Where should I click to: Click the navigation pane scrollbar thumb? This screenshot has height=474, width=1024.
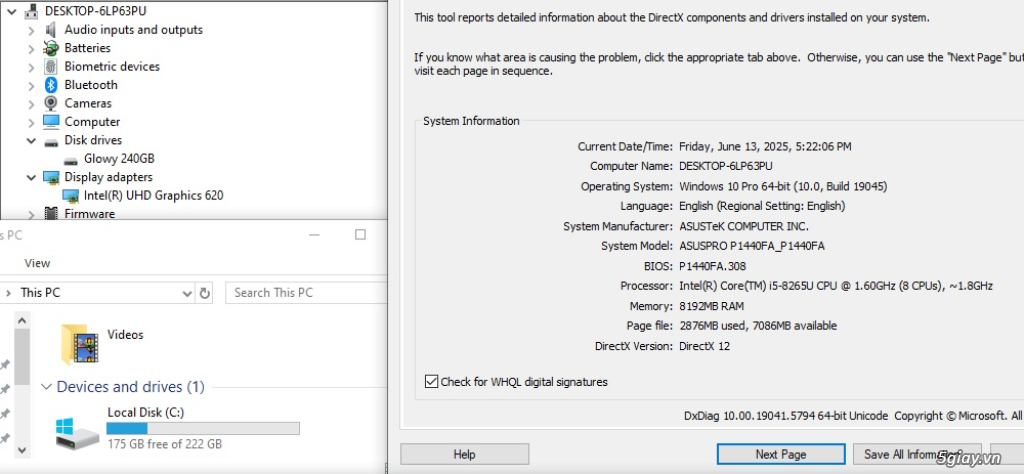point(22,356)
